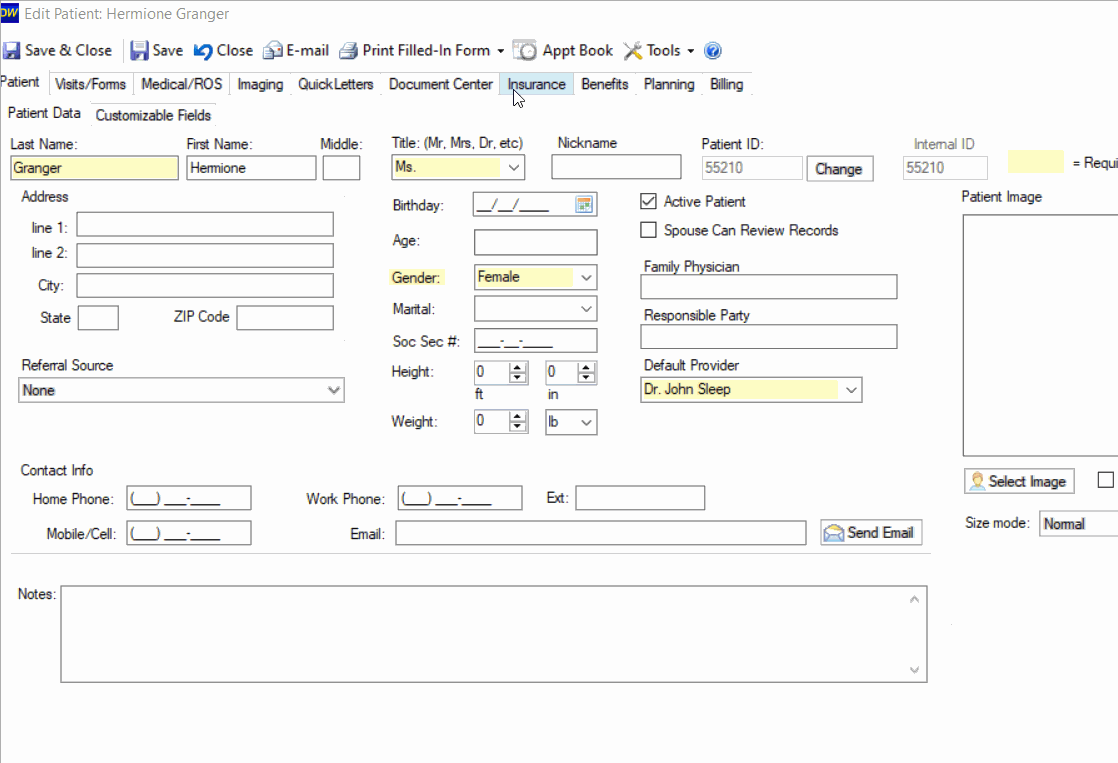
Task: Enable Spouse Can Review Records checkbox
Action: (648, 230)
